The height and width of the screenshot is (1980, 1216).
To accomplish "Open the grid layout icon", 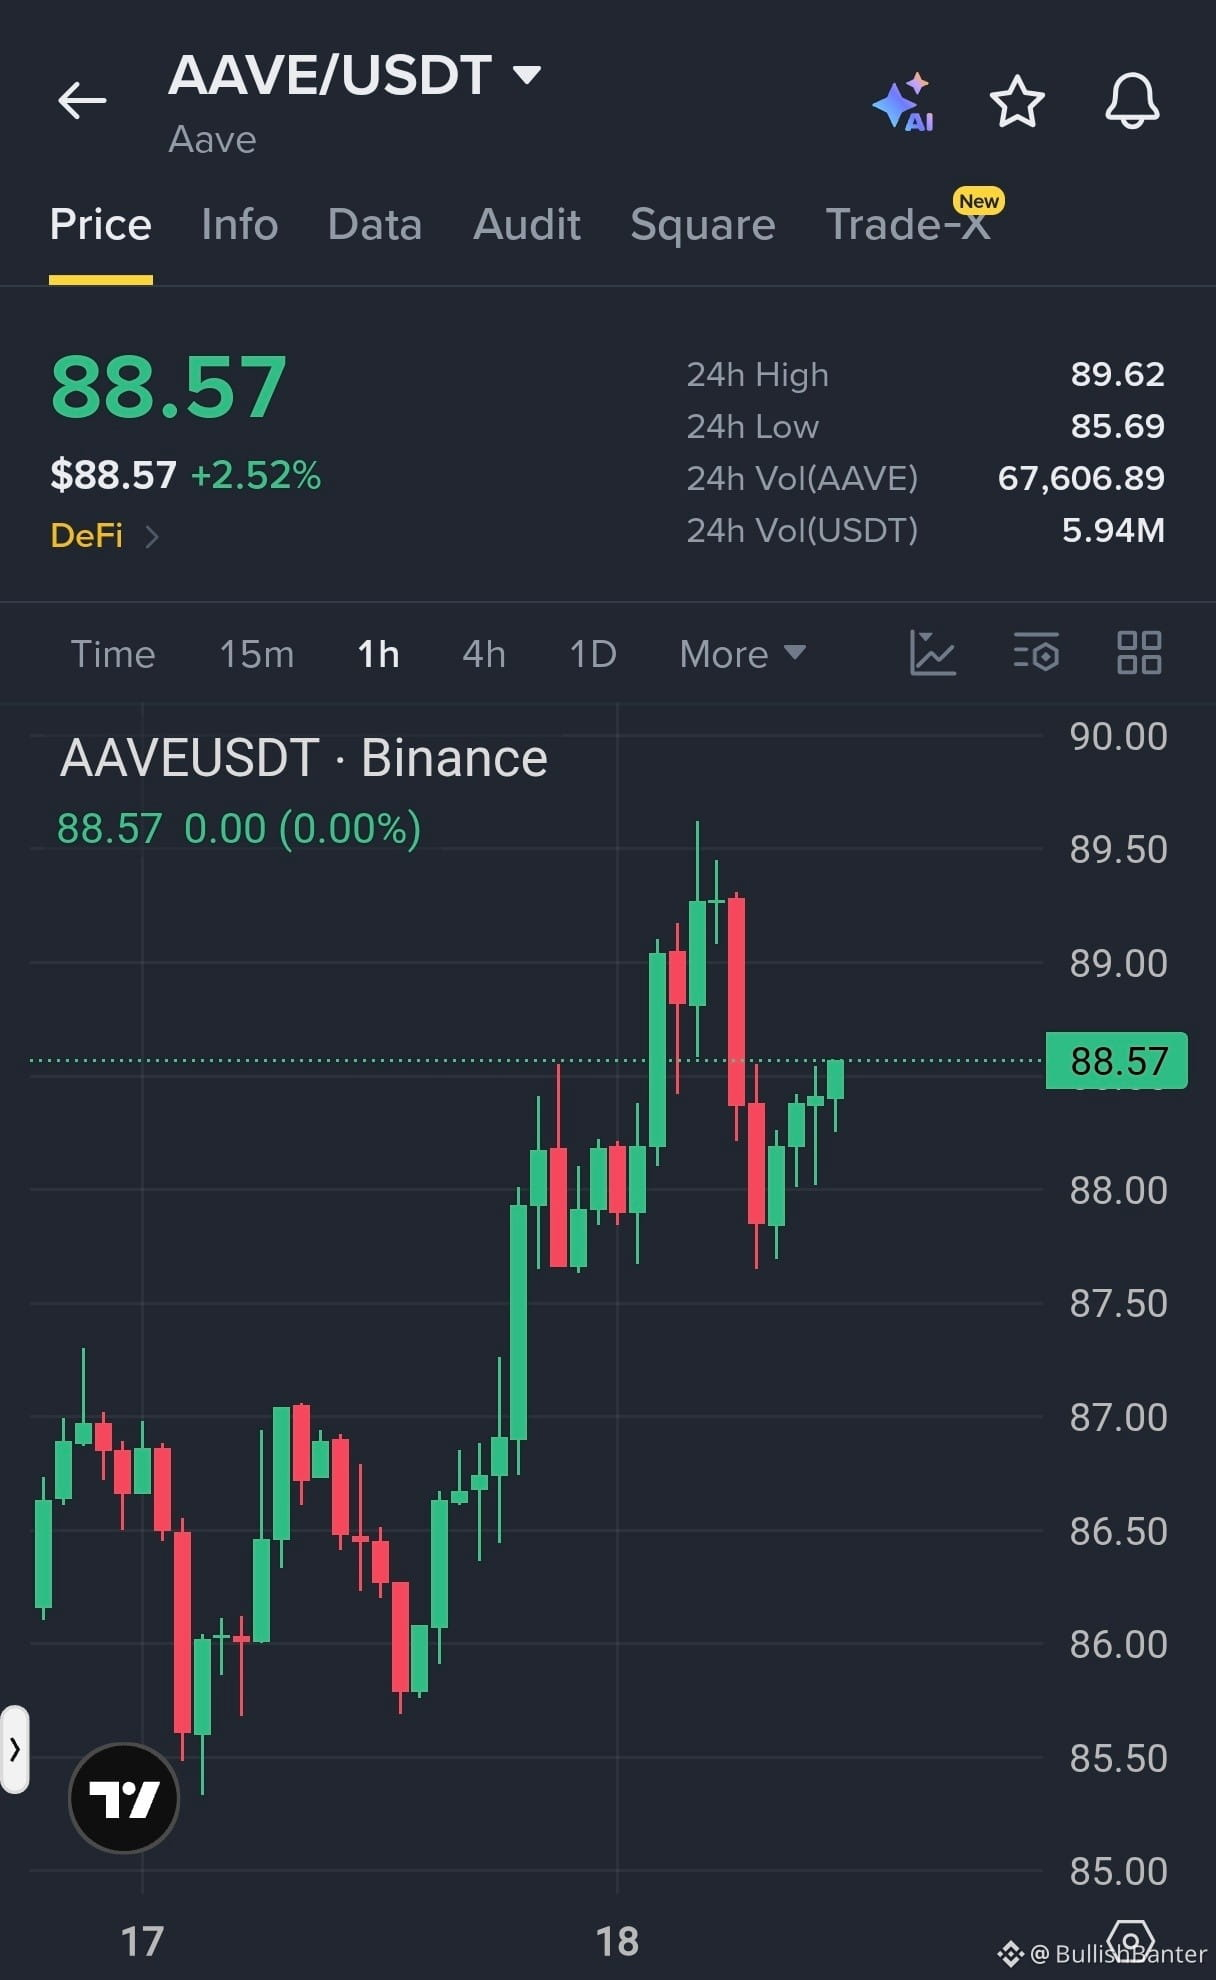I will pos(1139,653).
